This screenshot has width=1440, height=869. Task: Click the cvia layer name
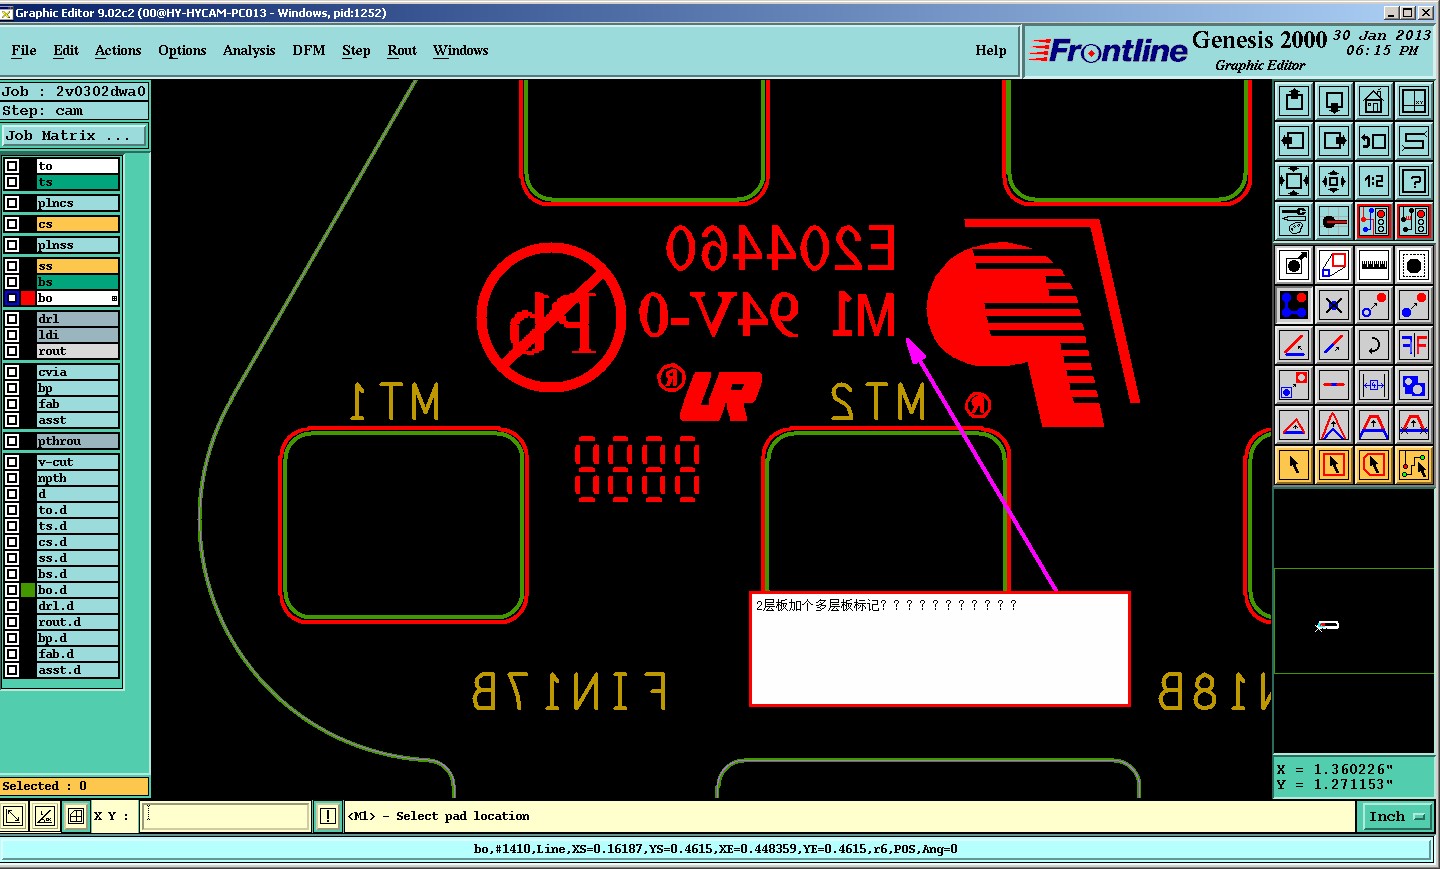pyautogui.click(x=78, y=372)
